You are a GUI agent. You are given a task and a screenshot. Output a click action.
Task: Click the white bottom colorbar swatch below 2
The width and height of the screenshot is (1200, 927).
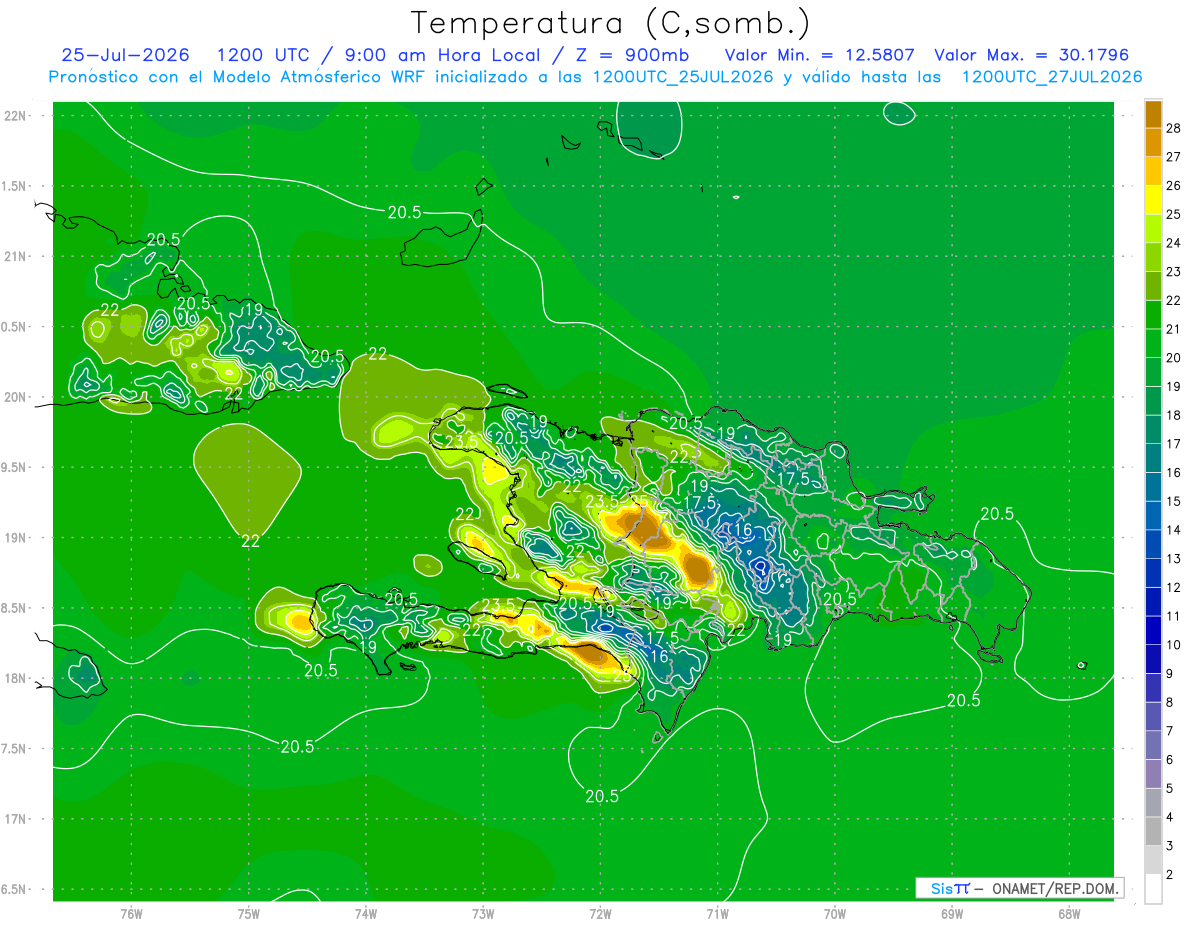pyautogui.click(x=1153, y=889)
